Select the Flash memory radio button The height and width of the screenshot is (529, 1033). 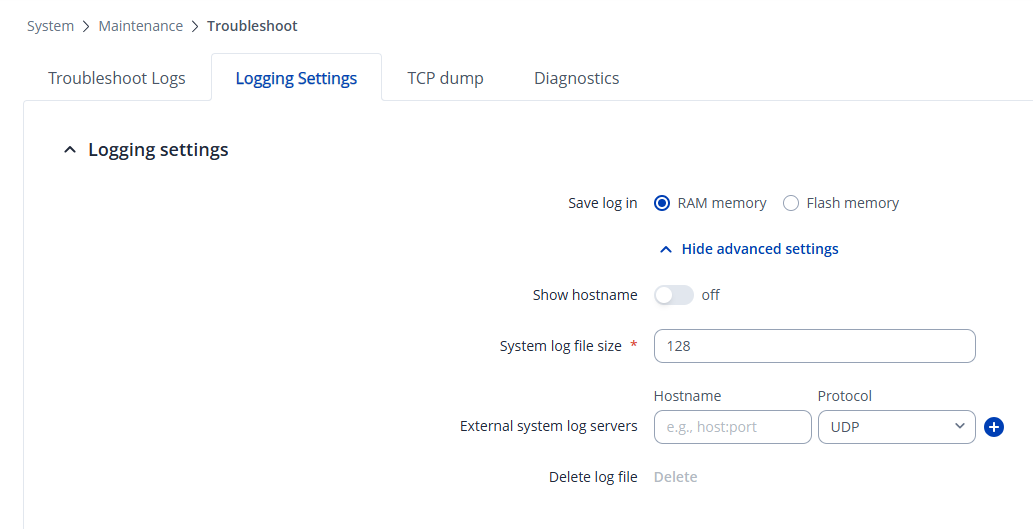point(791,203)
